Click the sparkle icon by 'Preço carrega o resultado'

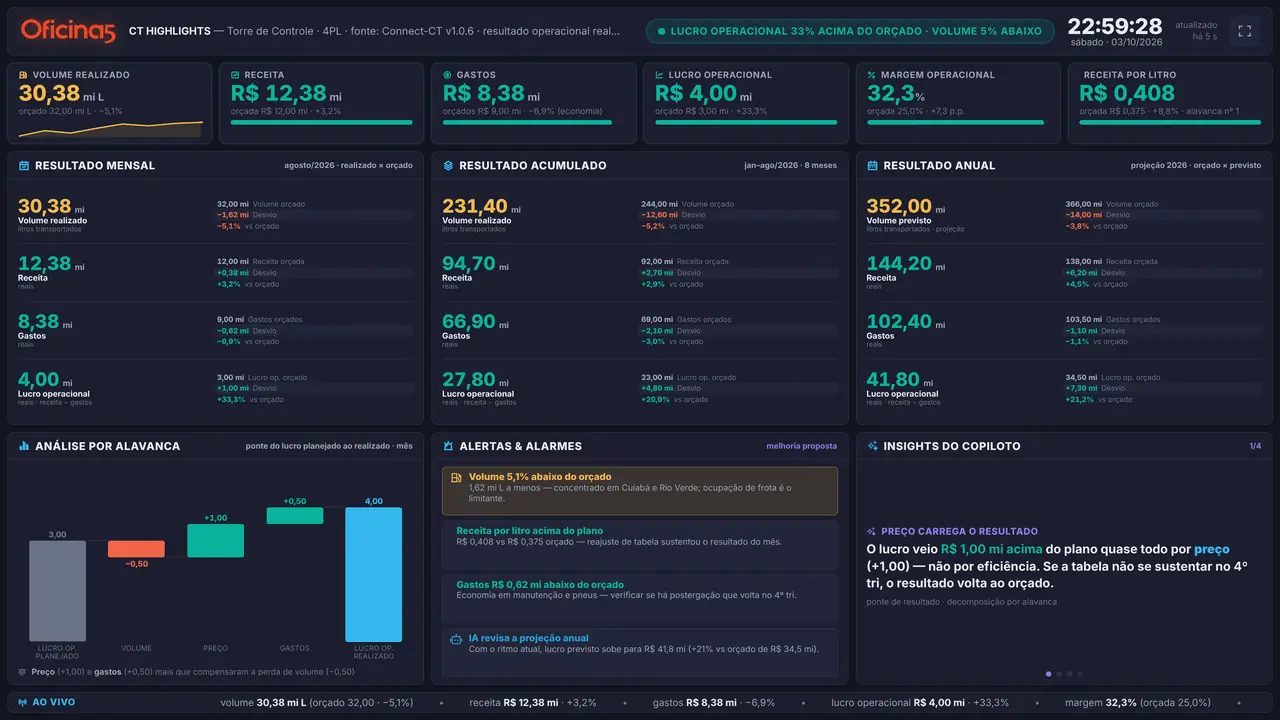[x=872, y=532]
